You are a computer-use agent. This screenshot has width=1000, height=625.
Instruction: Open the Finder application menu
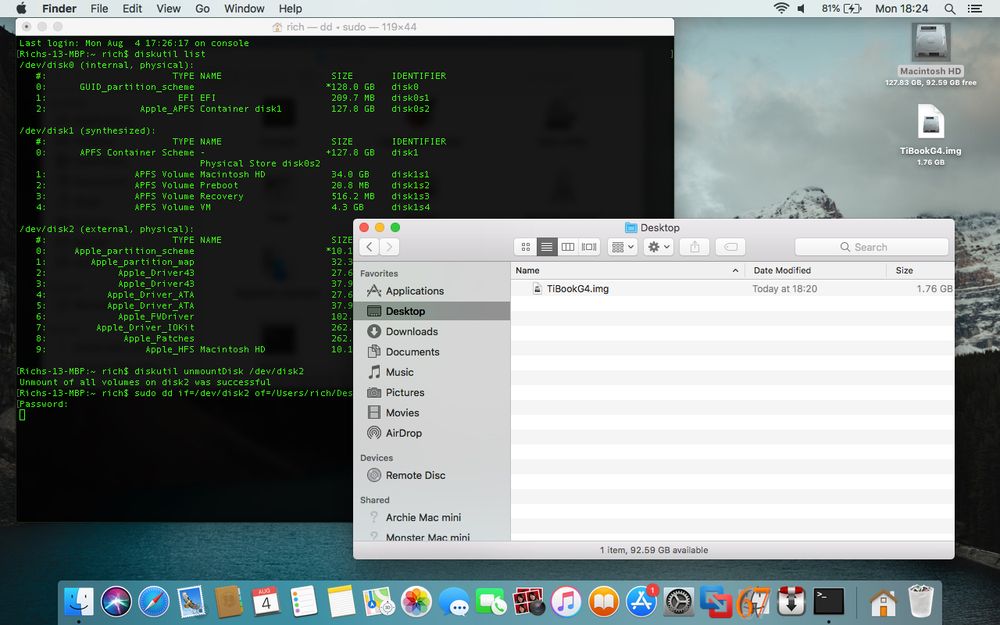coord(59,8)
